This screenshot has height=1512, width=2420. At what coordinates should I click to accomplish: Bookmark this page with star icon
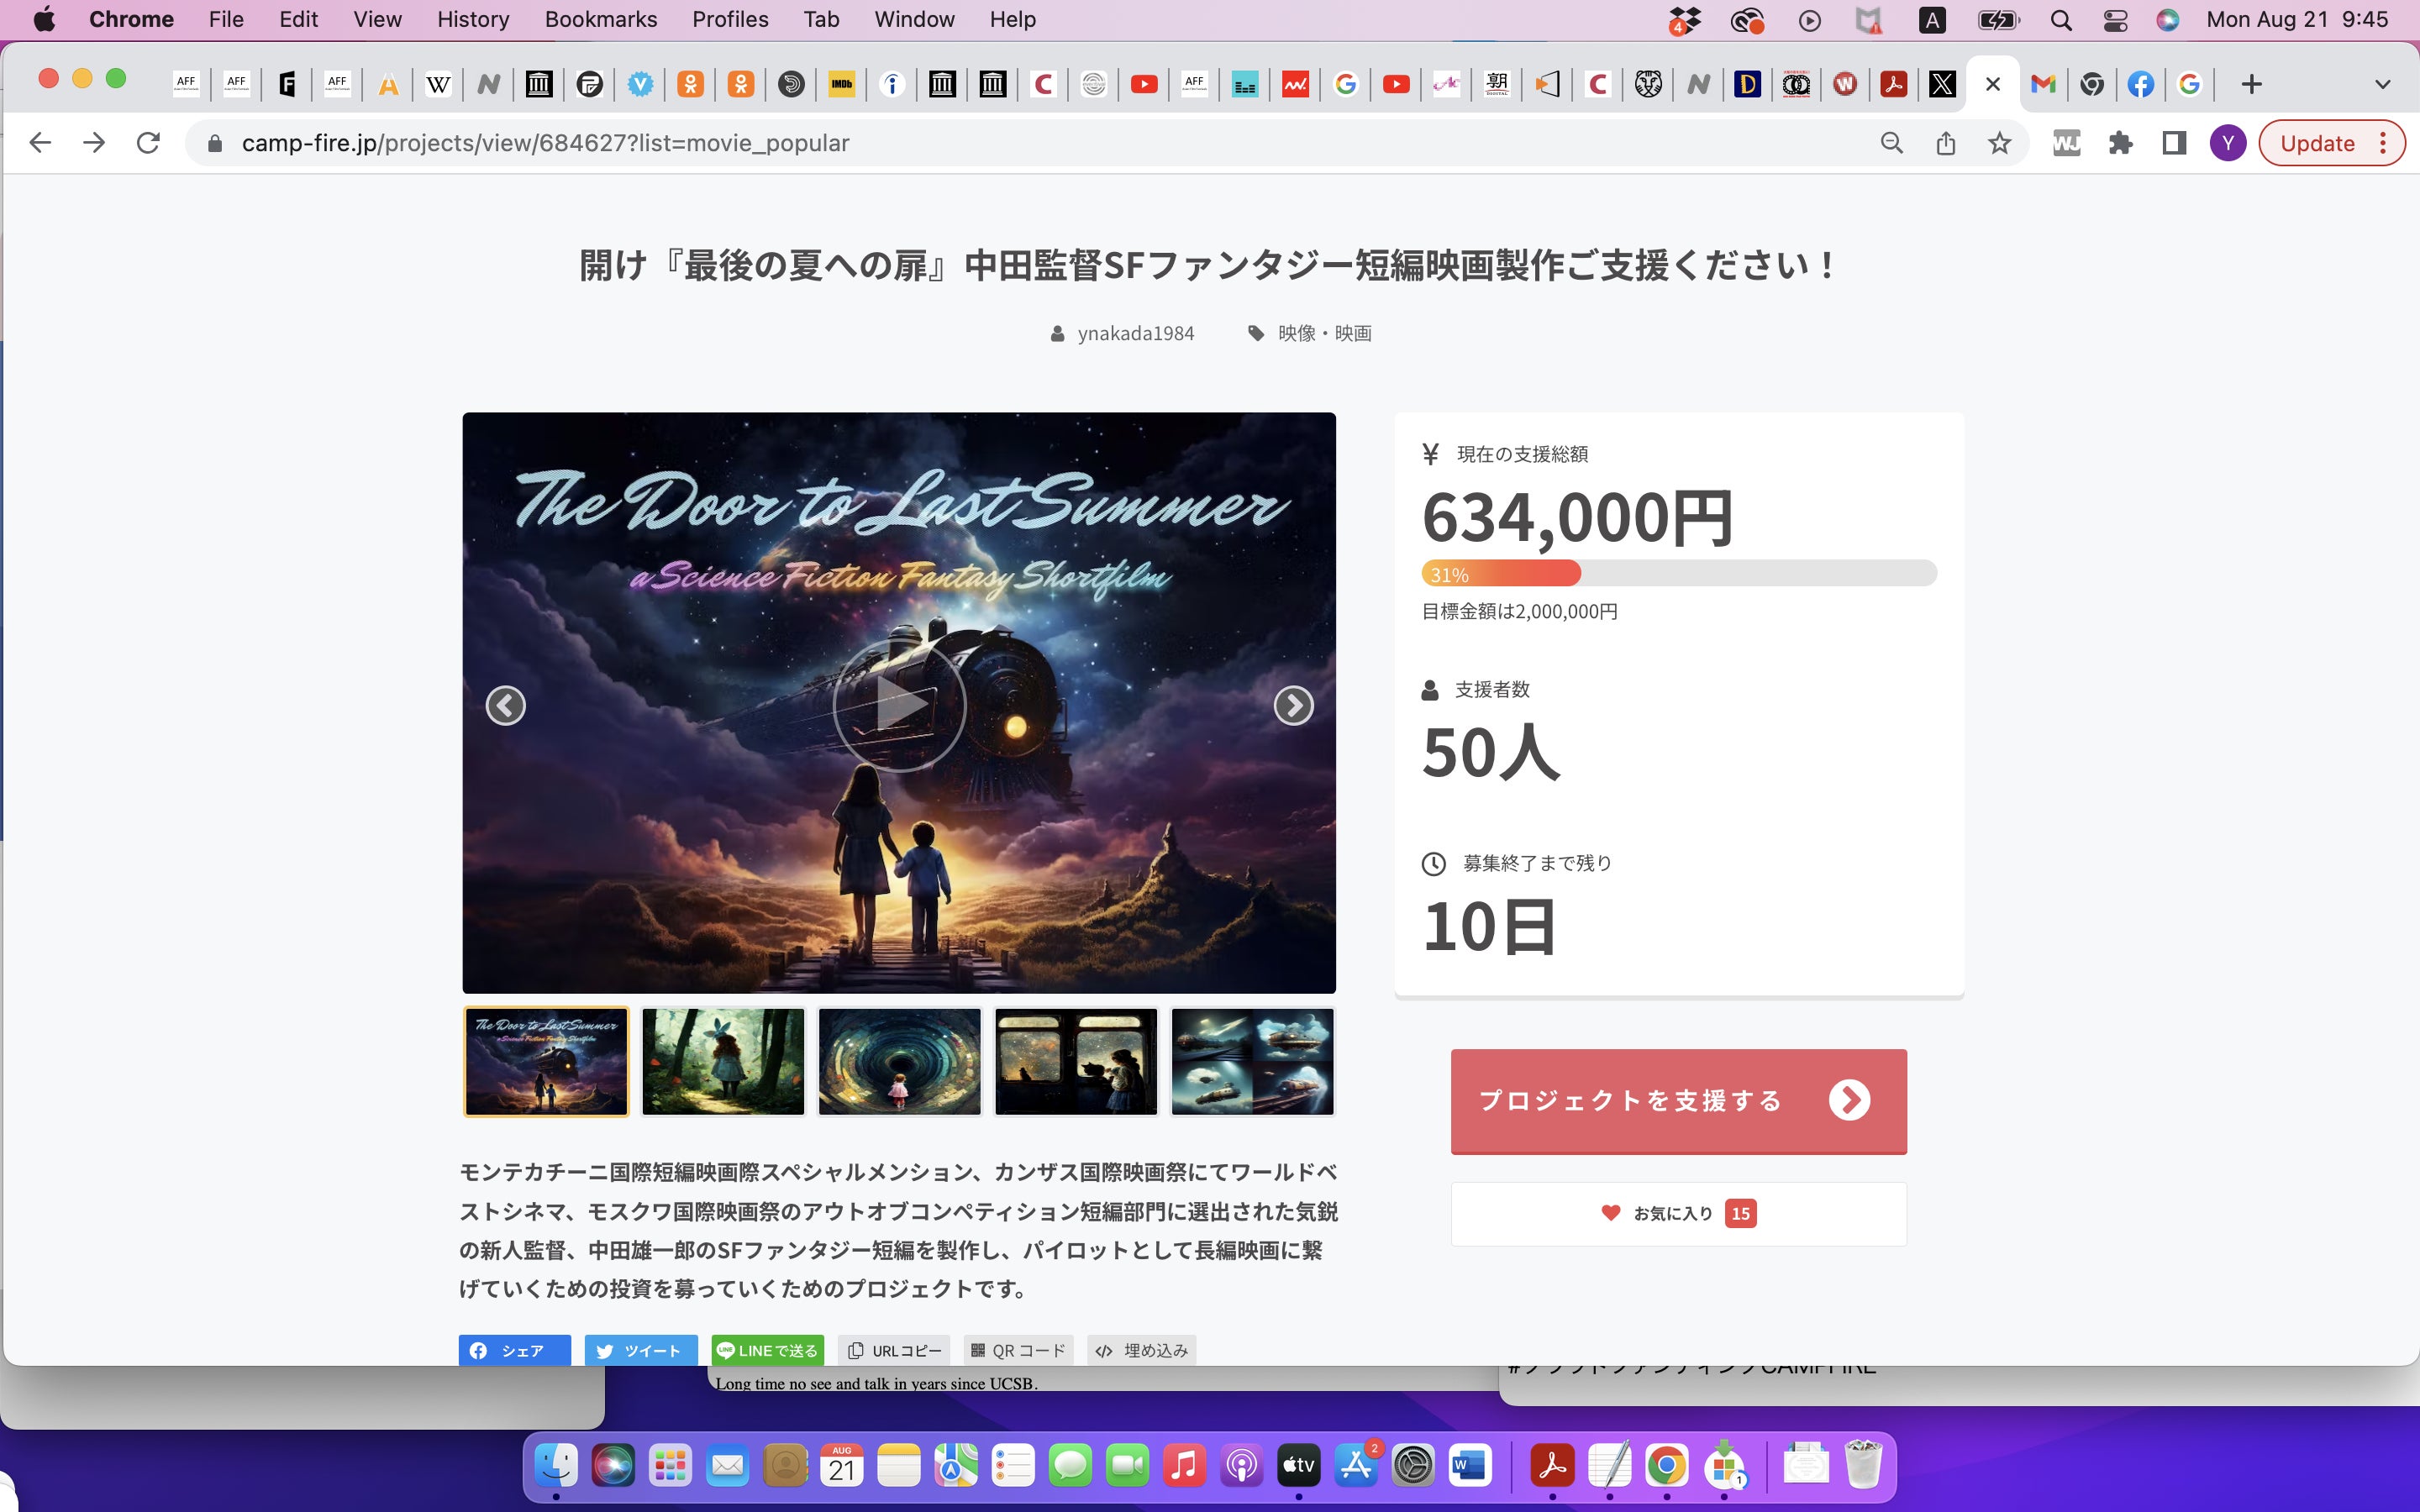[x=1998, y=143]
